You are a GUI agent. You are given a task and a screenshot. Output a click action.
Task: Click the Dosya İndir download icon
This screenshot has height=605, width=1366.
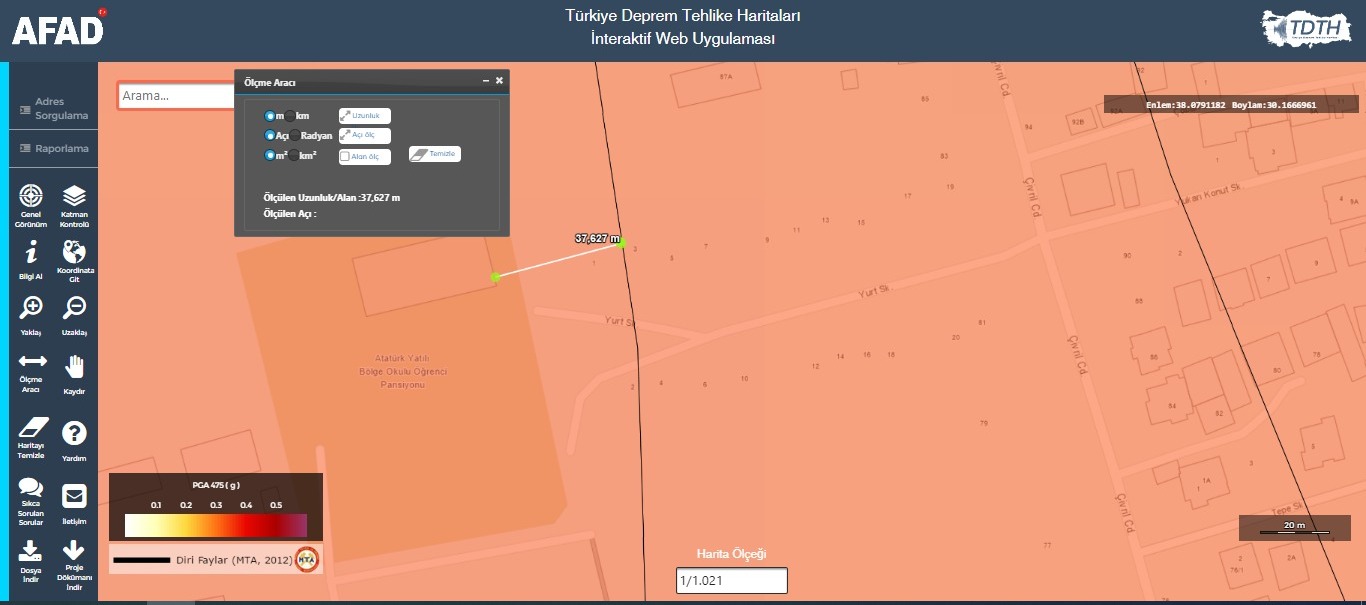pos(31,564)
